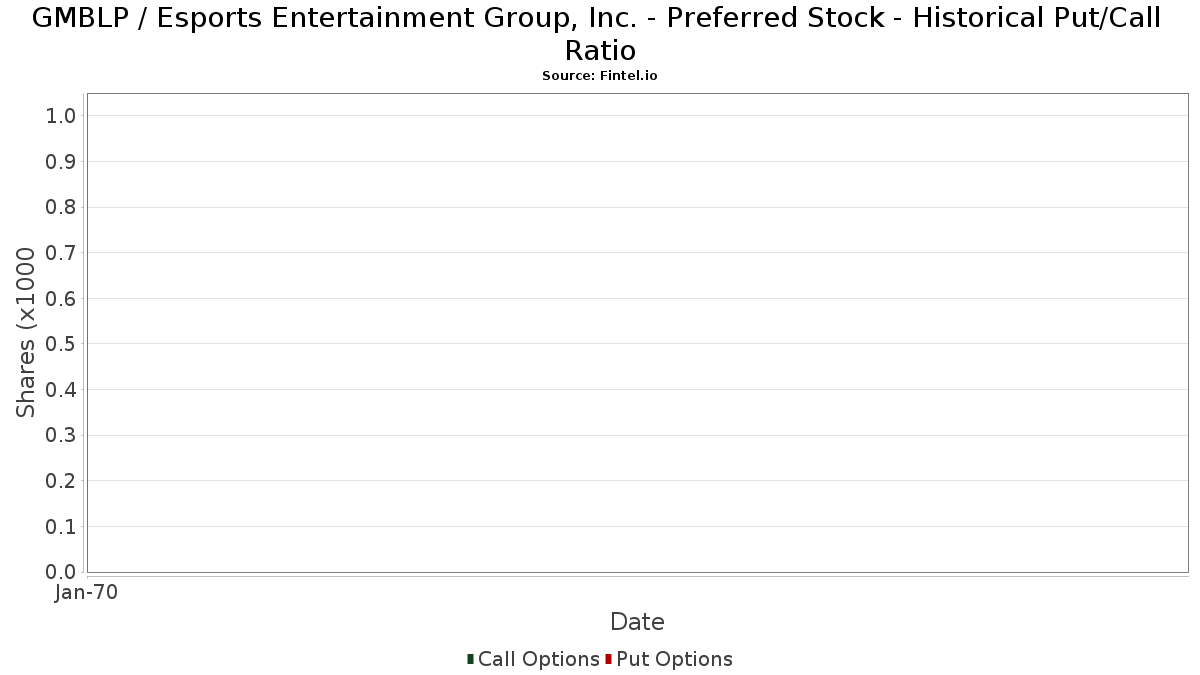Click the 0.9 y-axis tick label
Image resolution: width=1200 pixels, height=675 pixels.
point(61,162)
